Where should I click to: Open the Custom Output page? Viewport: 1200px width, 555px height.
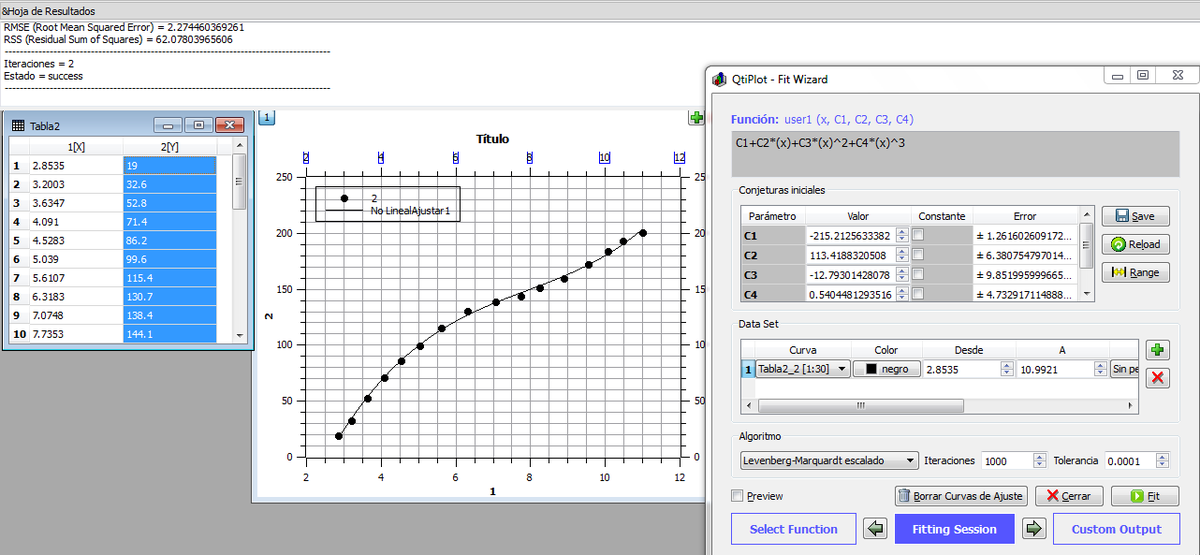(x=1116, y=529)
